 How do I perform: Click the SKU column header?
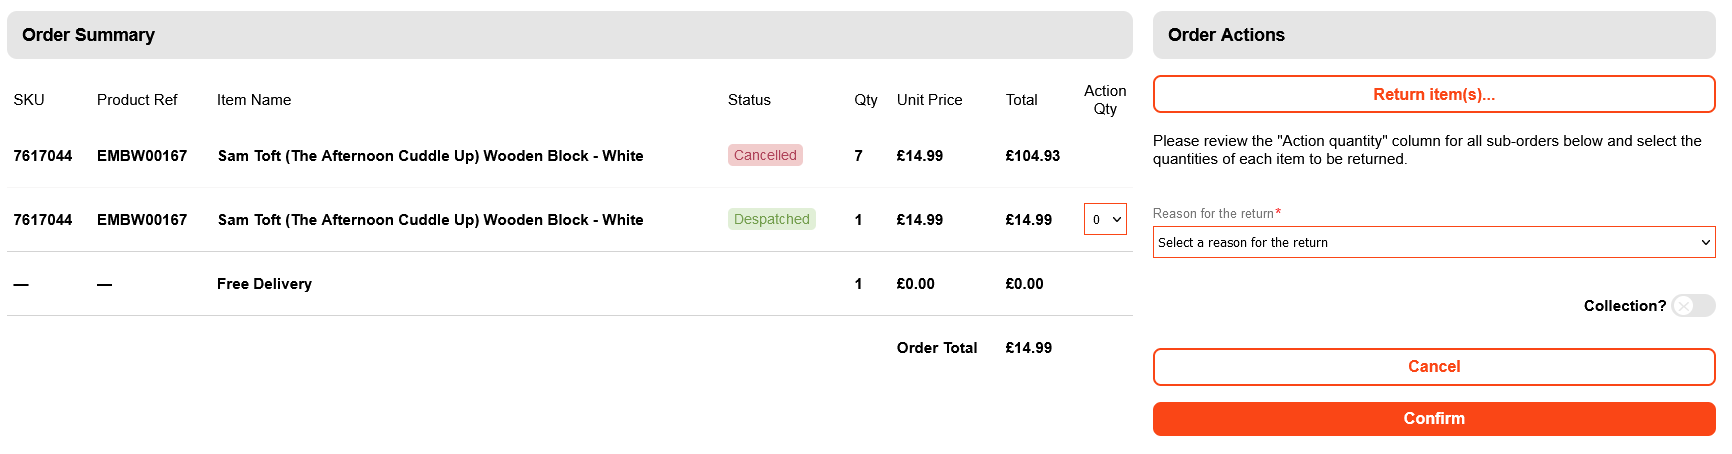[x=29, y=100]
